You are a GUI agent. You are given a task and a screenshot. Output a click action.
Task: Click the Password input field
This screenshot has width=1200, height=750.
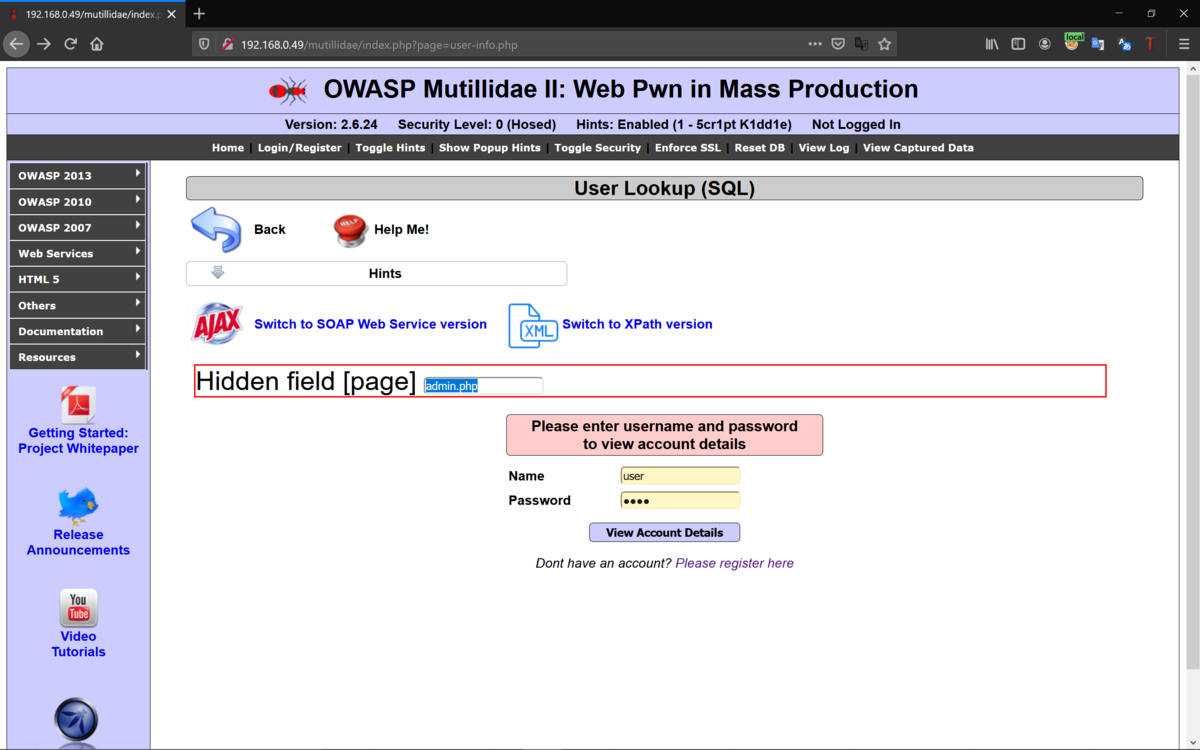[x=680, y=500]
